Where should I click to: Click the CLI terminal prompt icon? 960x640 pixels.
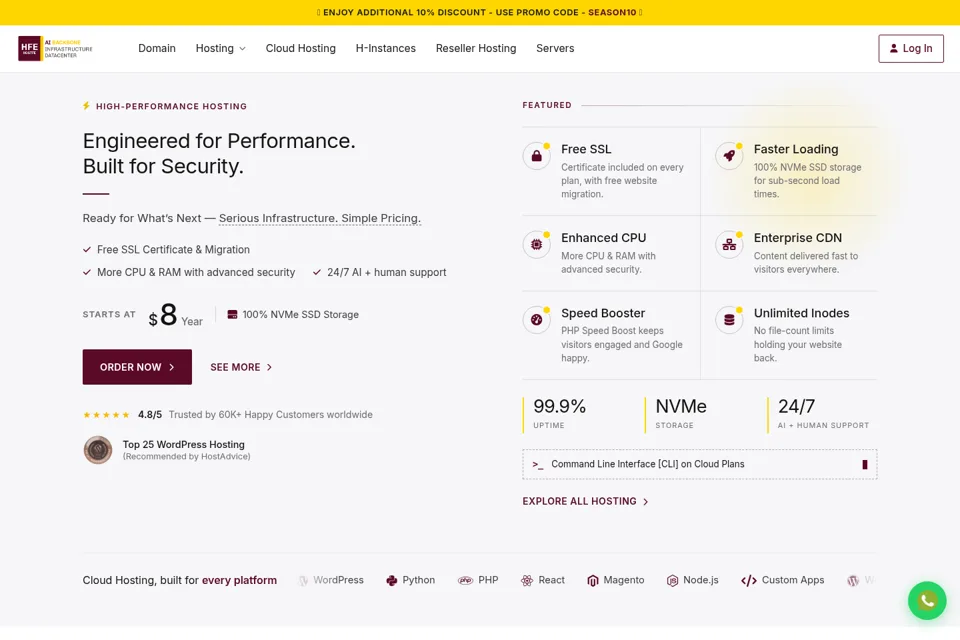point(538,465)
